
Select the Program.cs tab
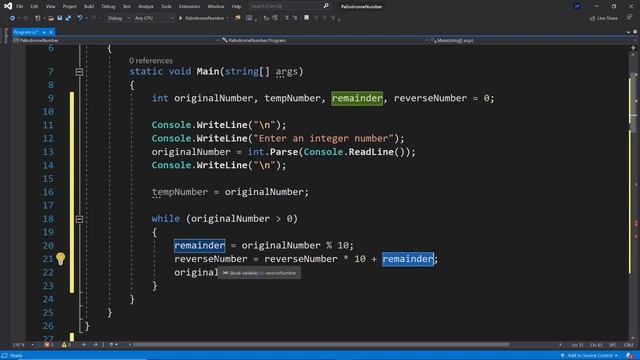[x=25, y=32]
